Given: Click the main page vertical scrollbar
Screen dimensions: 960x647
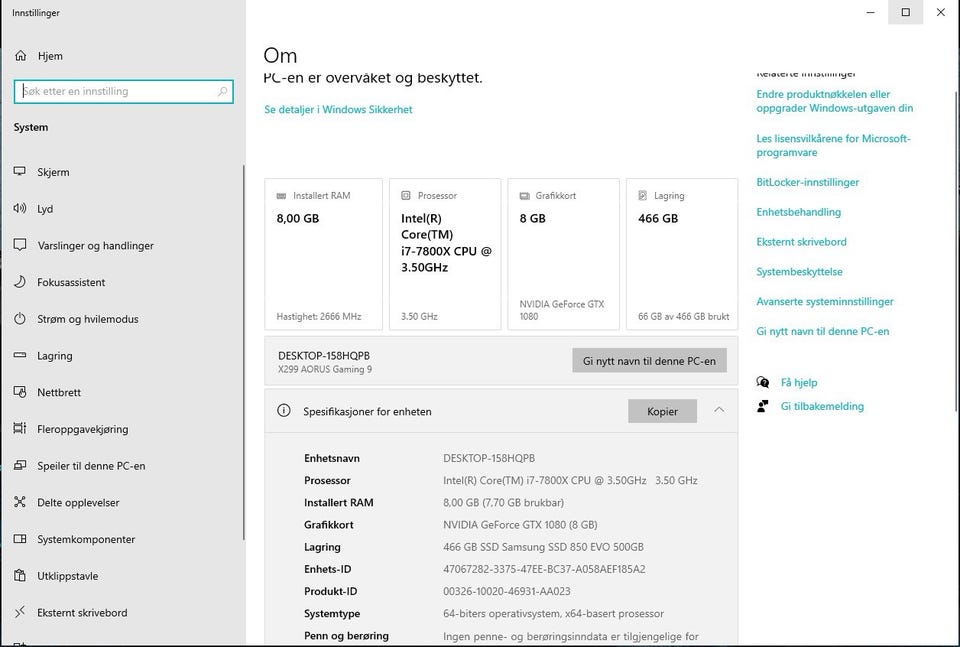Looking at the screenshot, I should (x=956, y=252).
